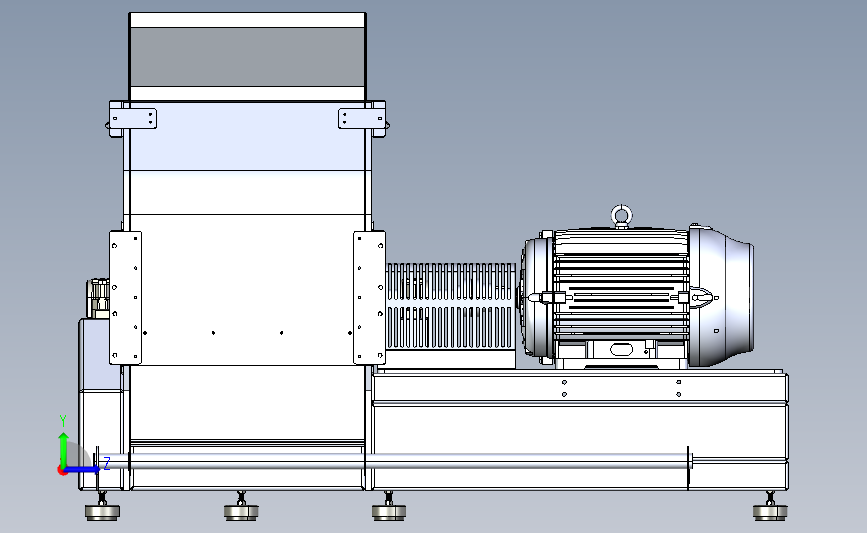Image resolution: width=867 pixels, height=533 pixels.
Task: Select the upper-left mounting bracket on the hopper
Action: pos(133,119)
